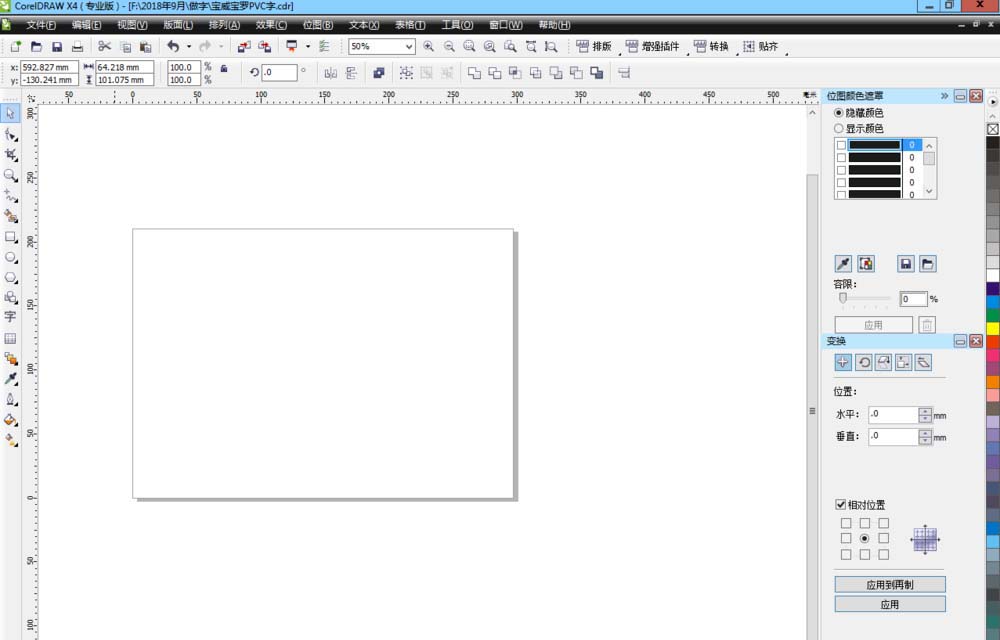
Task: Select the Pick tool in the toolbox
Action: [10, 113]
